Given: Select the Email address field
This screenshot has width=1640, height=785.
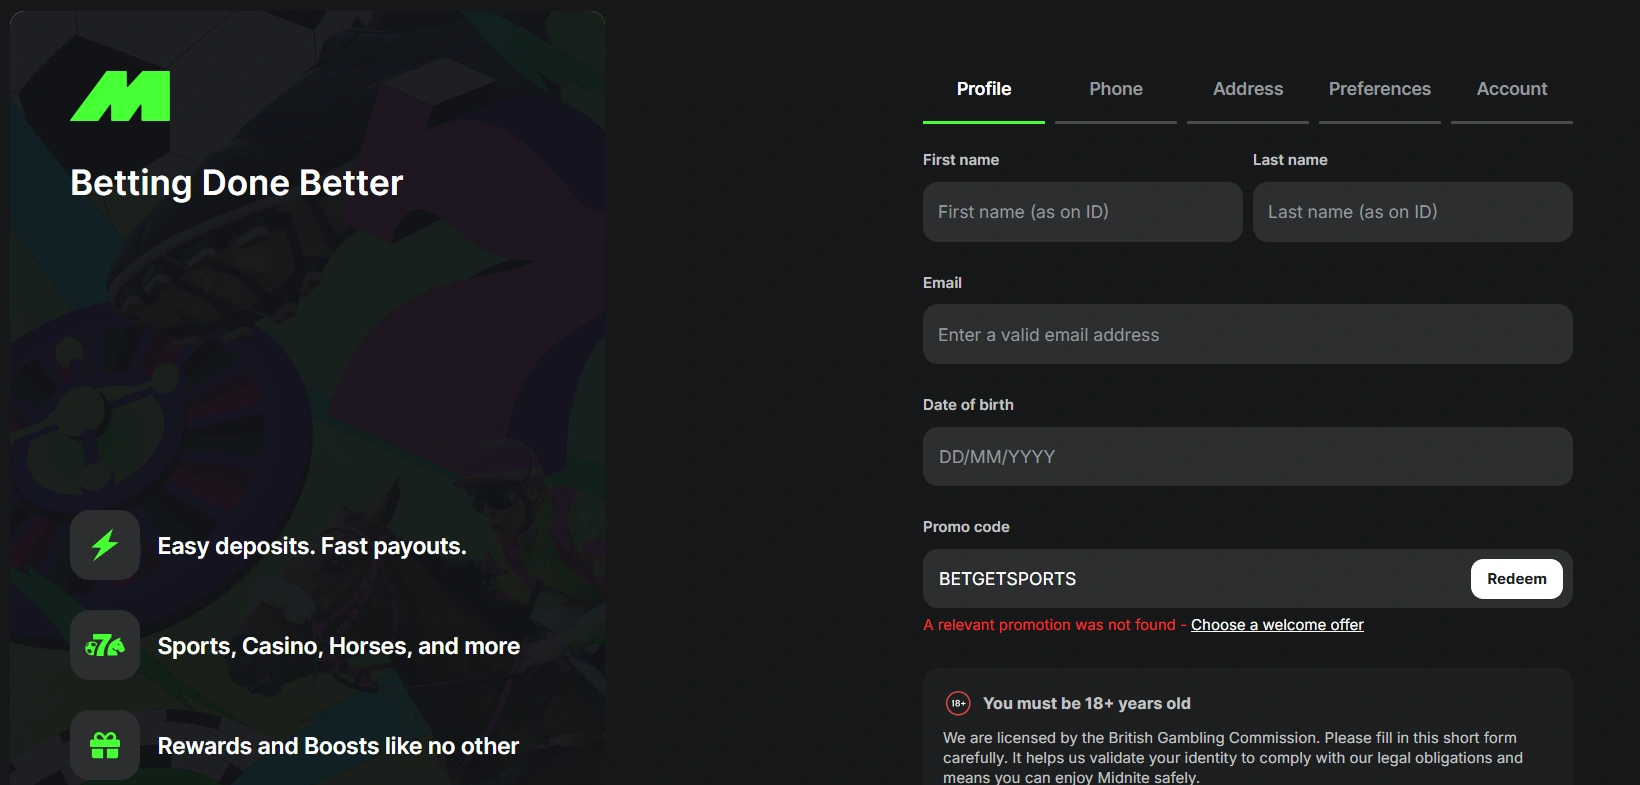Looking at the screenshot, I should tap(1247, 335).
